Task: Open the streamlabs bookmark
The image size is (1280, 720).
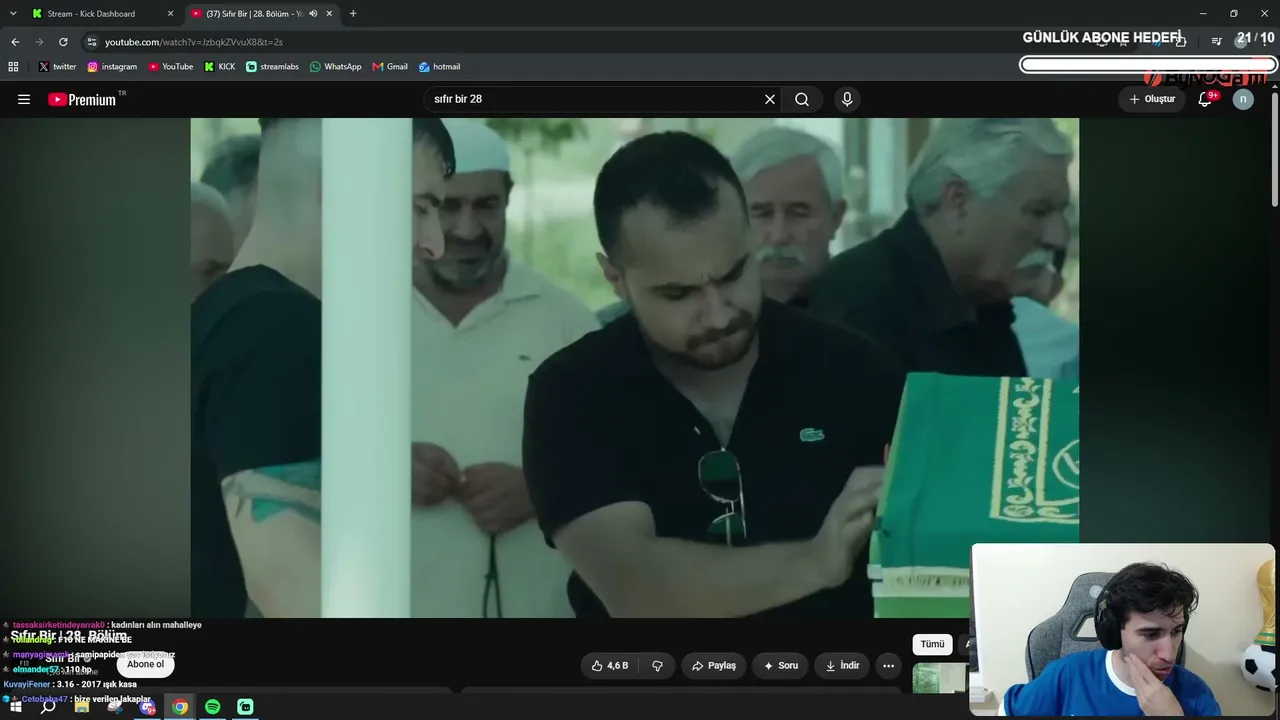Action: tap(272, 67)
